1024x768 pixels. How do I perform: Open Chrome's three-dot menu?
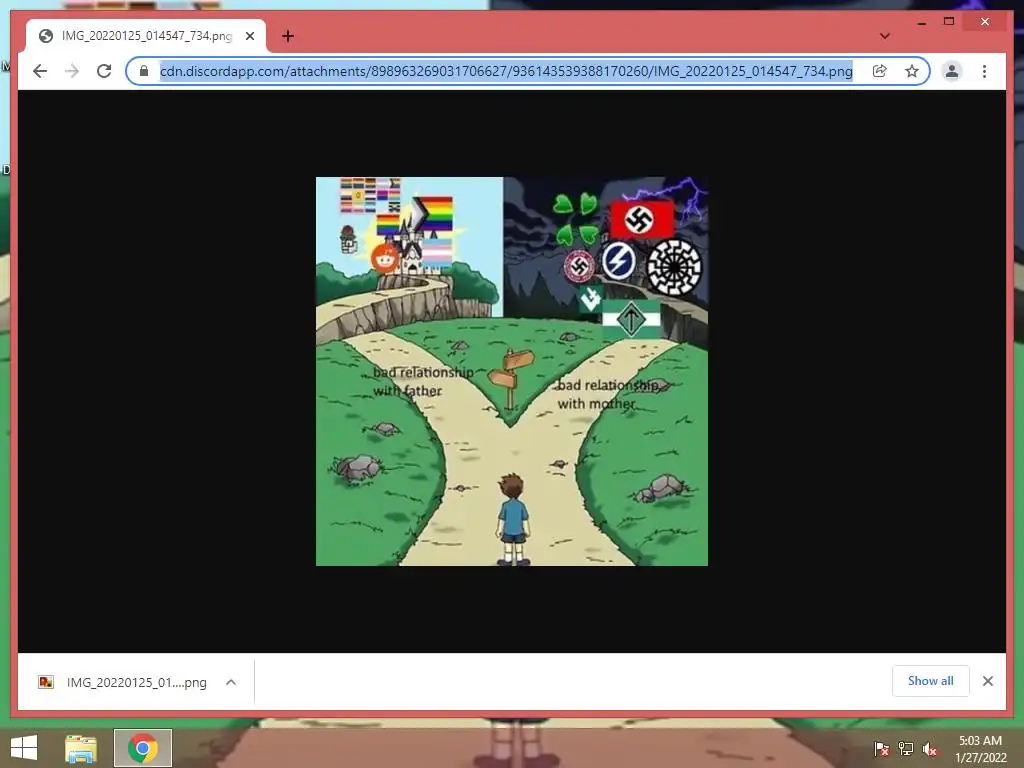pyautogui.click(x=984, y=71)
